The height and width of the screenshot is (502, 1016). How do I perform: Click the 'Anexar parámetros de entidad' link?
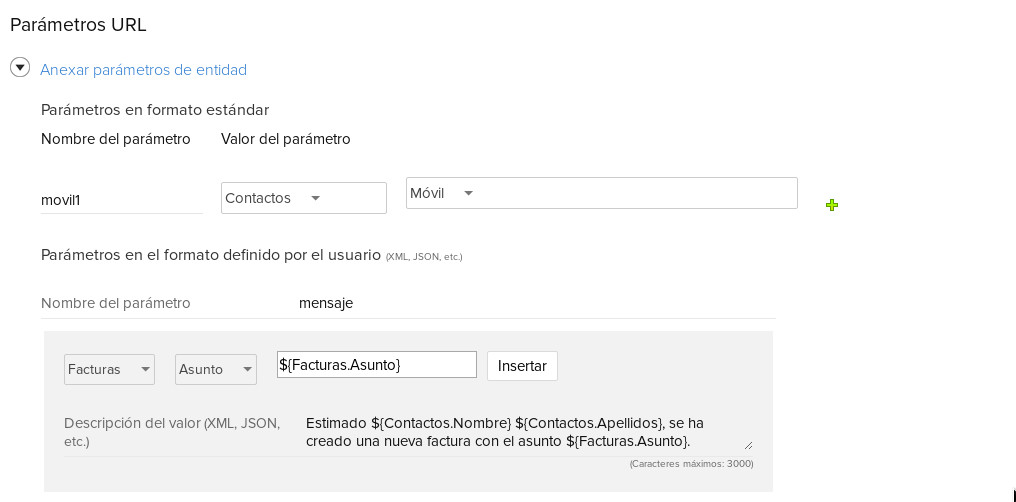pos(143,70)
